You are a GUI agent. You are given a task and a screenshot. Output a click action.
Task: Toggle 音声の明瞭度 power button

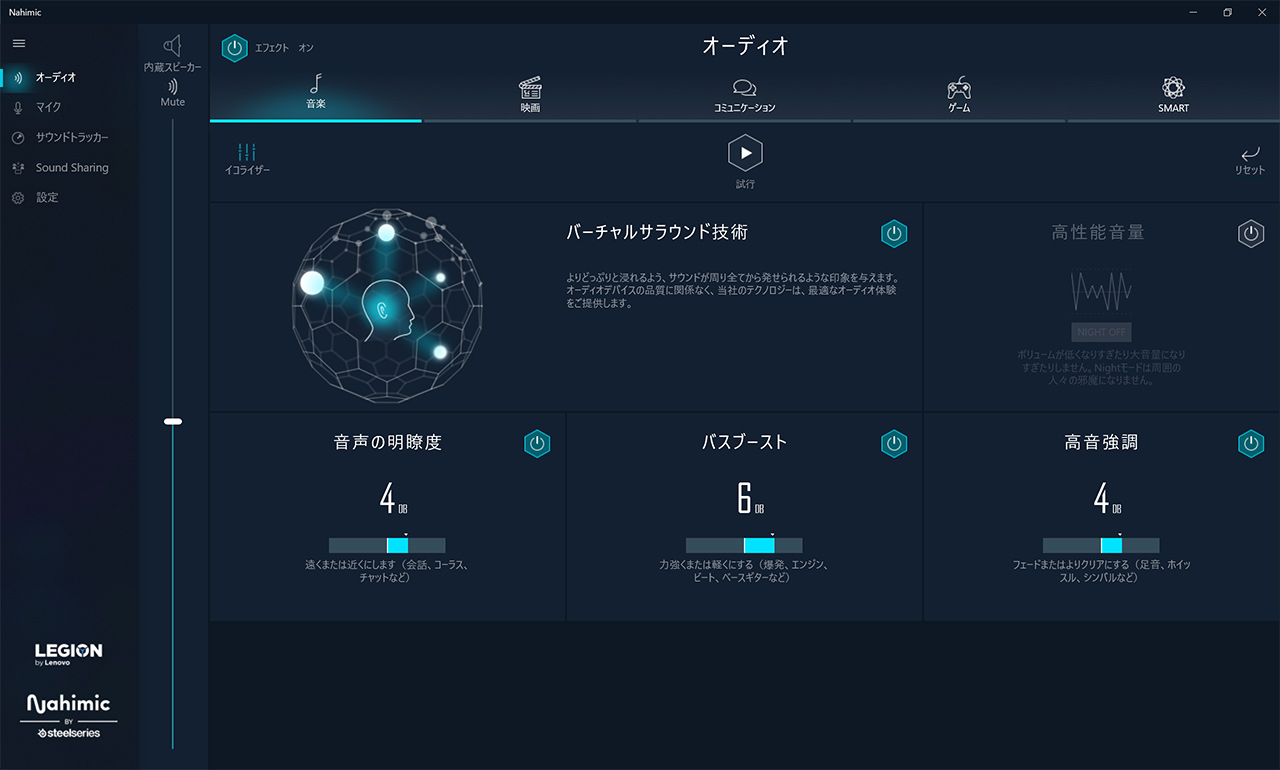(537, 444)
